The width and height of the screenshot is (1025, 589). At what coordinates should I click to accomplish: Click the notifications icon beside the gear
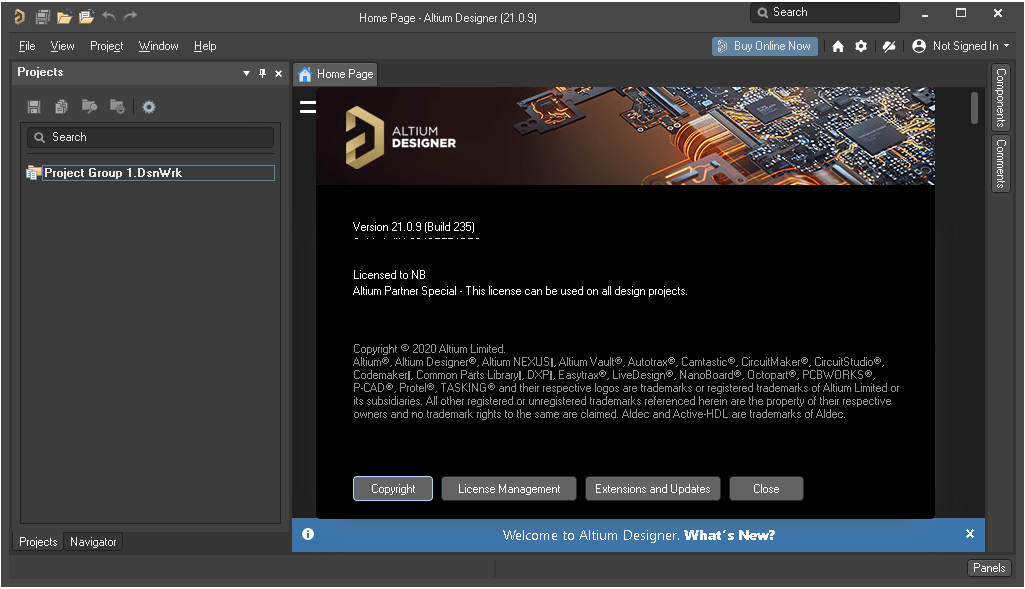tap(889, 46)
